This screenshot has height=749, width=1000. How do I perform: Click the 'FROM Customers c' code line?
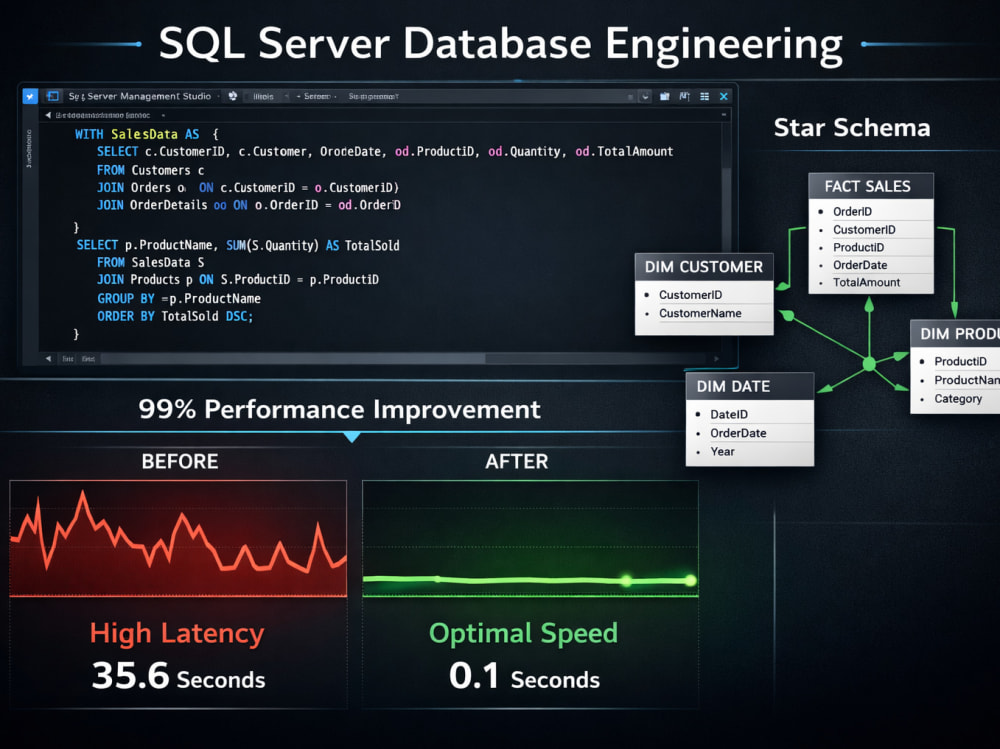tap(151, 170)
